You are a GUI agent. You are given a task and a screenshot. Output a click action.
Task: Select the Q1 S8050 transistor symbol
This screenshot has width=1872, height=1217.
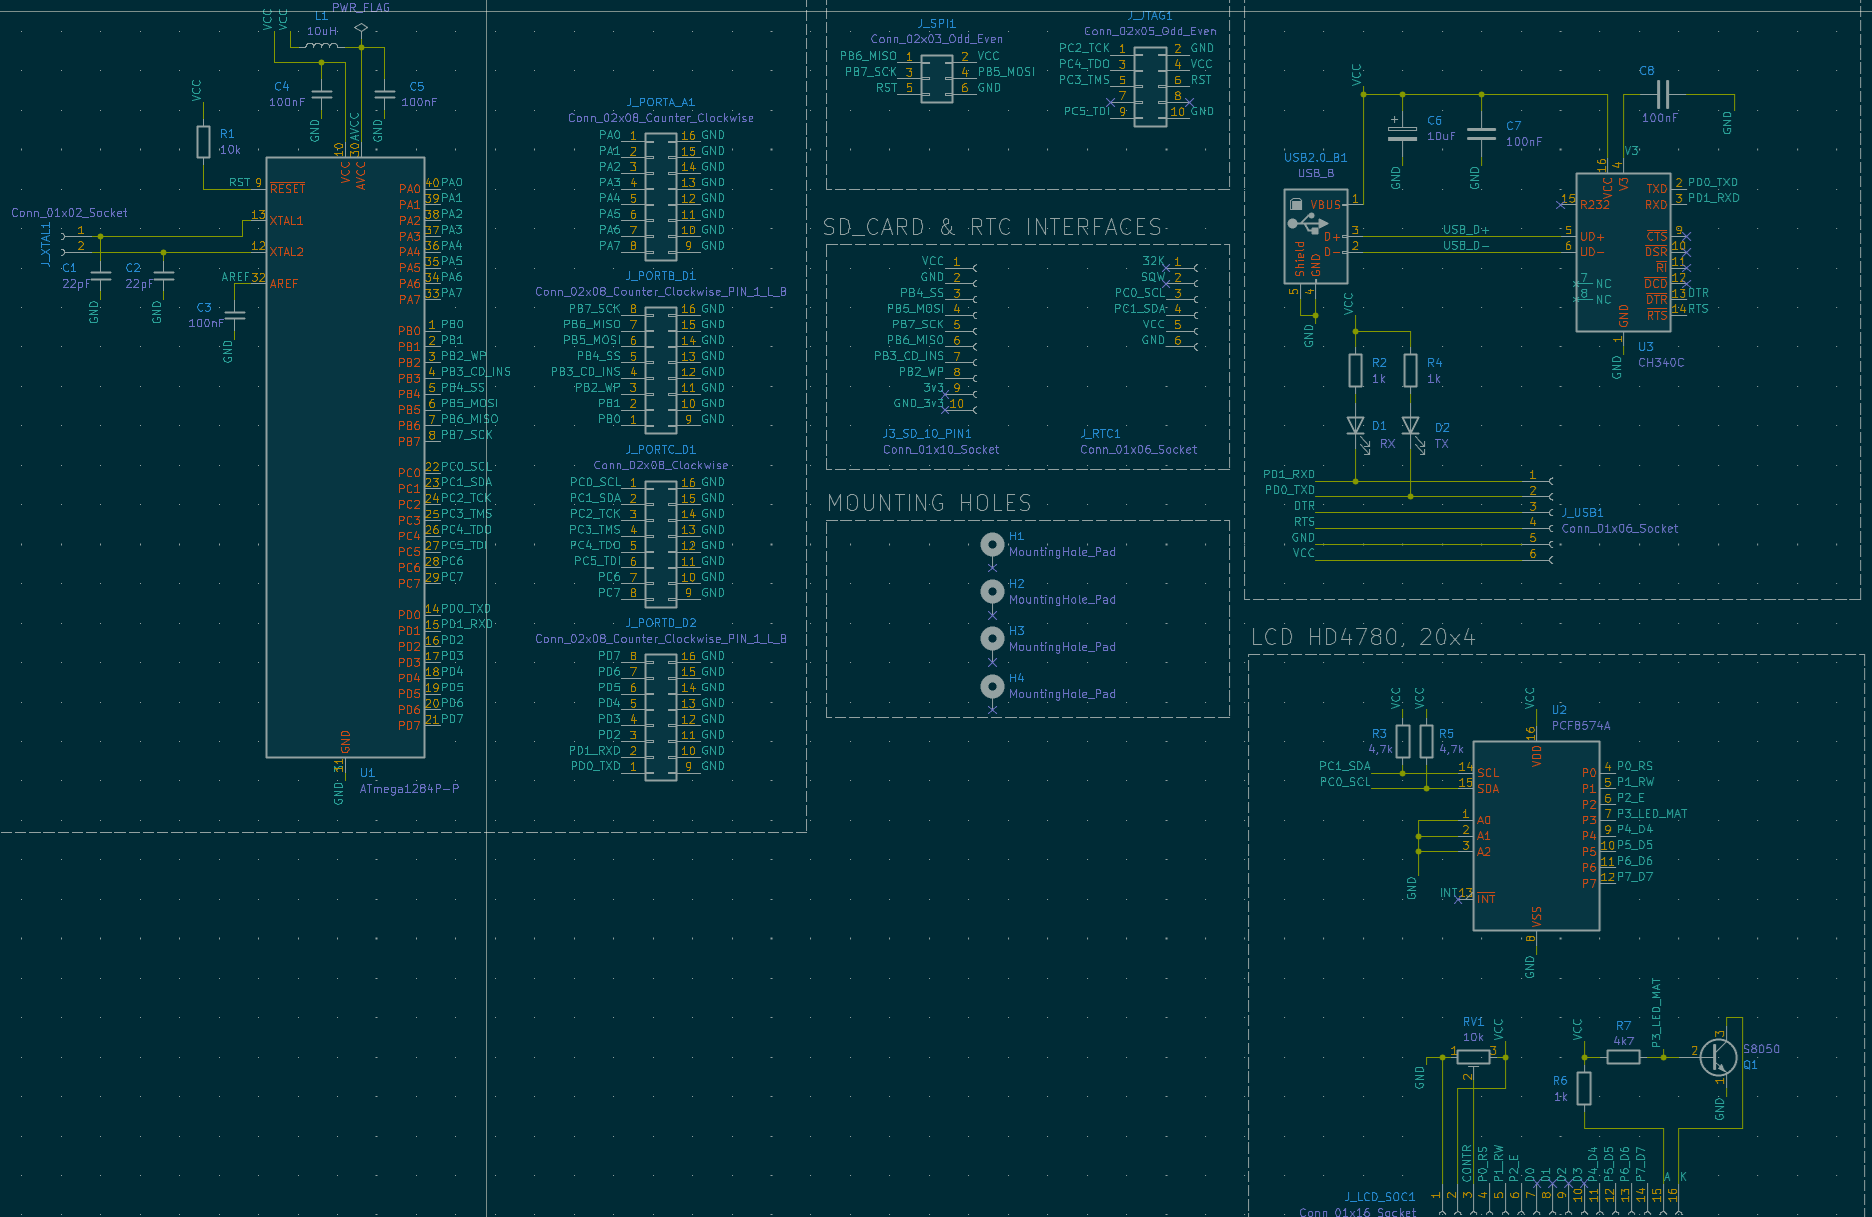1718,1057
